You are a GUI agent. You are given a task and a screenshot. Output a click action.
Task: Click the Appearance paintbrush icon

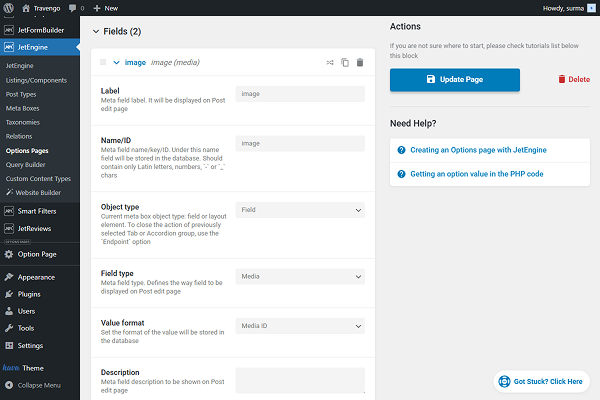tap(9, 277)
